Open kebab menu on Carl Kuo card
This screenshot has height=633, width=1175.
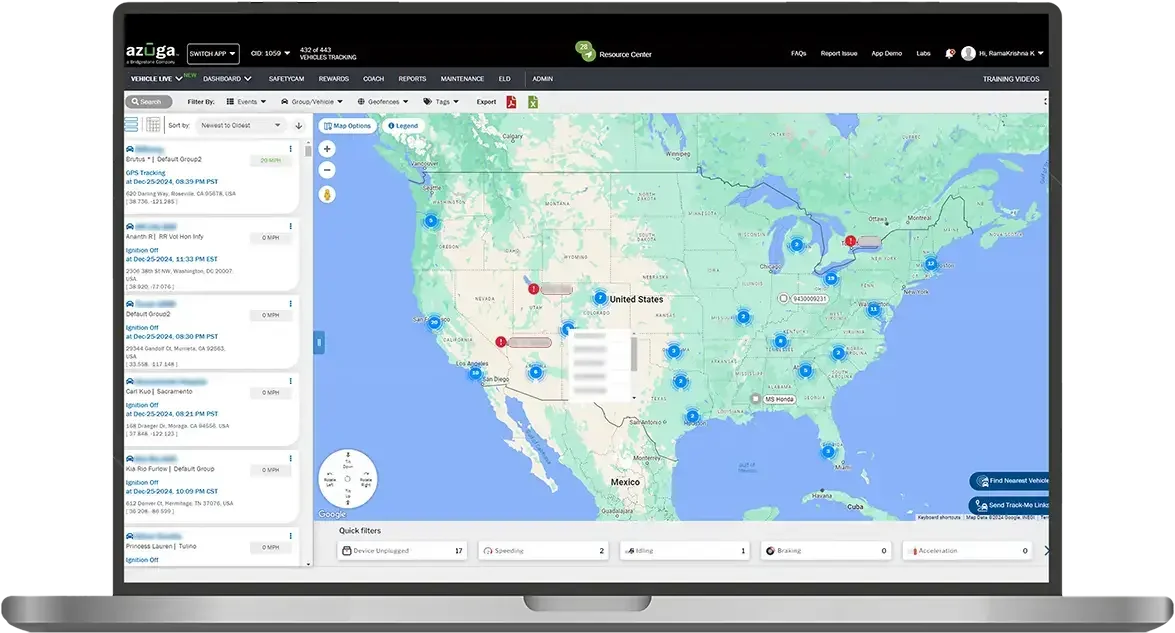pyautogui.click(x=291, y=381)
